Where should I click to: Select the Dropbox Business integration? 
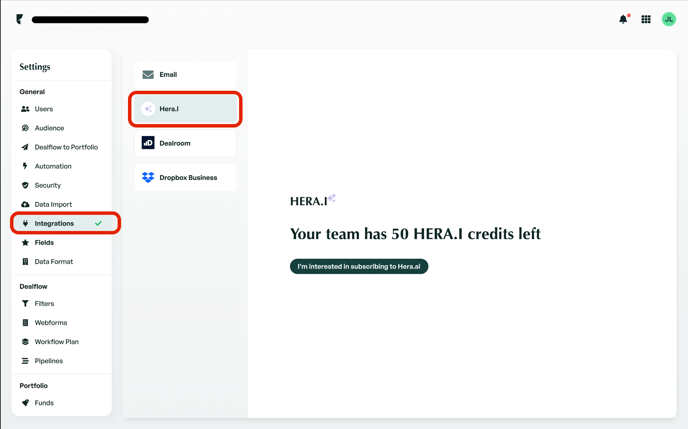click(185, 177)
